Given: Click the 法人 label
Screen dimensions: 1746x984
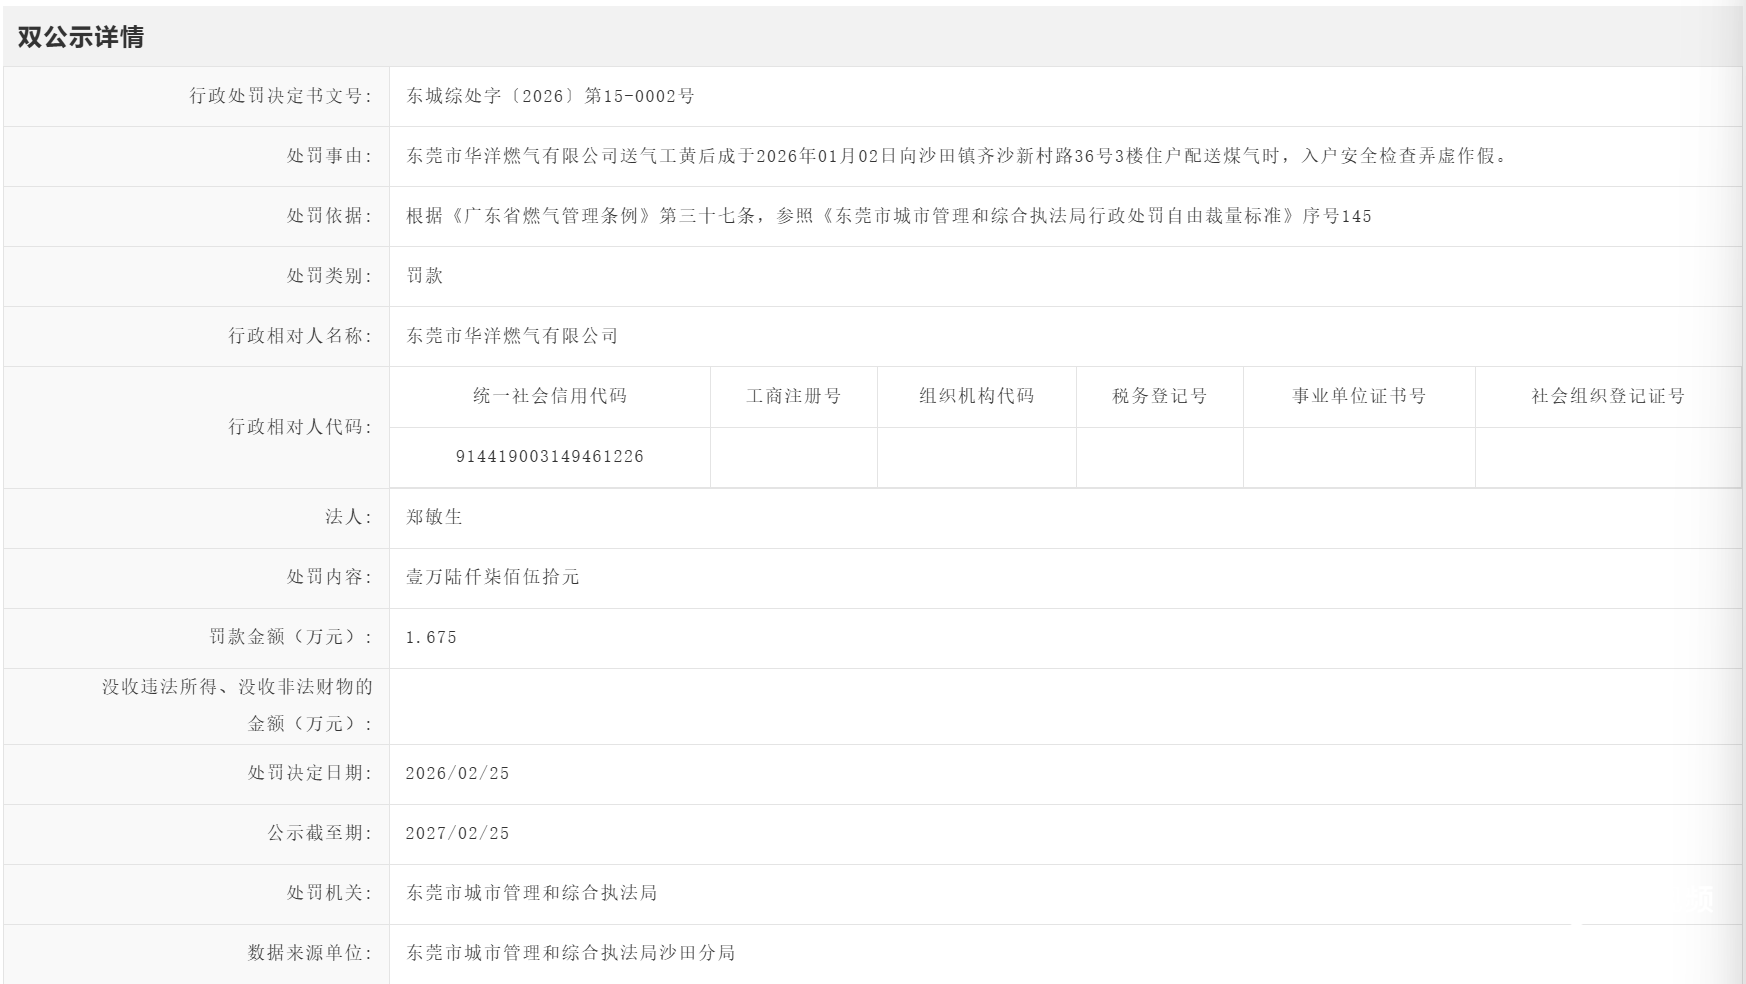Looking at the screenshot, I should [x=349, y=517].
